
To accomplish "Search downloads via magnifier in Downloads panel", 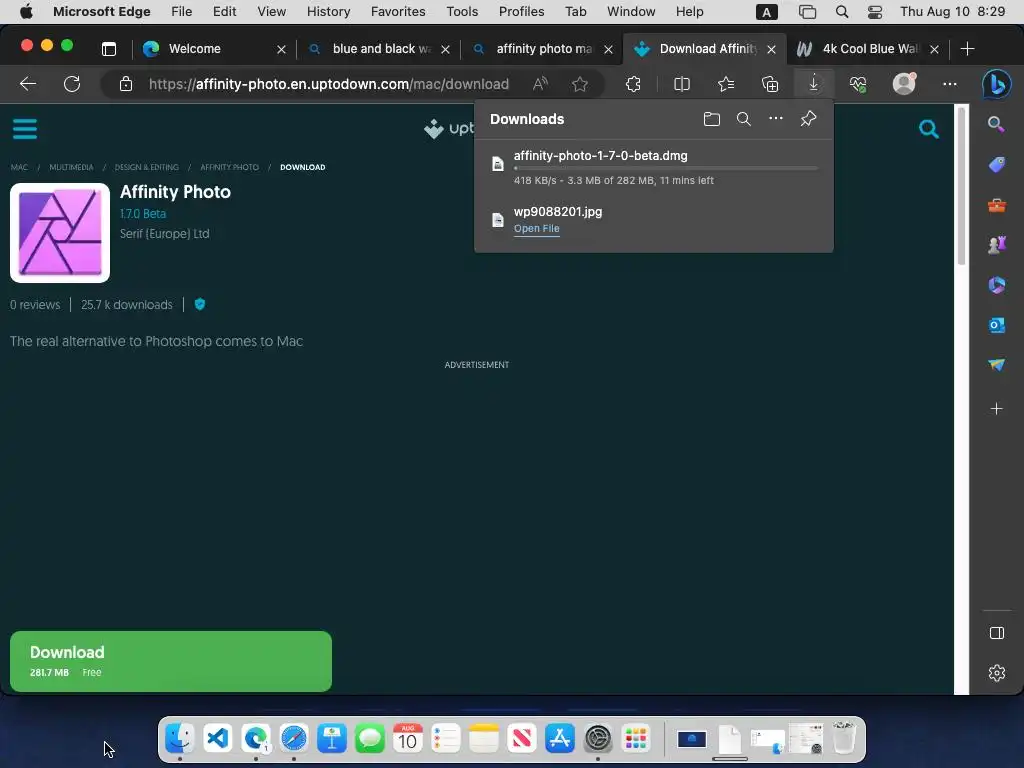I will [x=744, y=119].
